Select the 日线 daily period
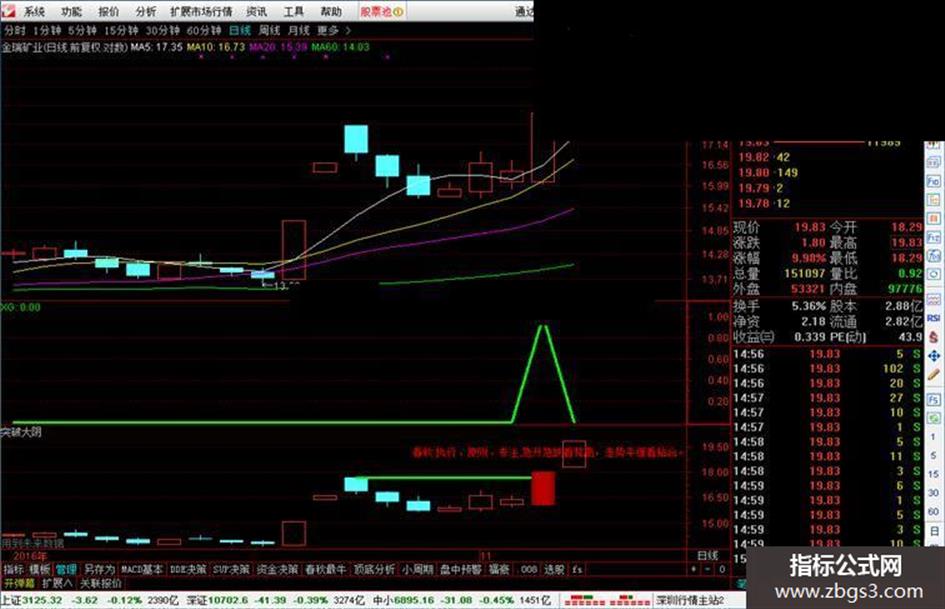945x609 pixels. [x=240, y=30]
